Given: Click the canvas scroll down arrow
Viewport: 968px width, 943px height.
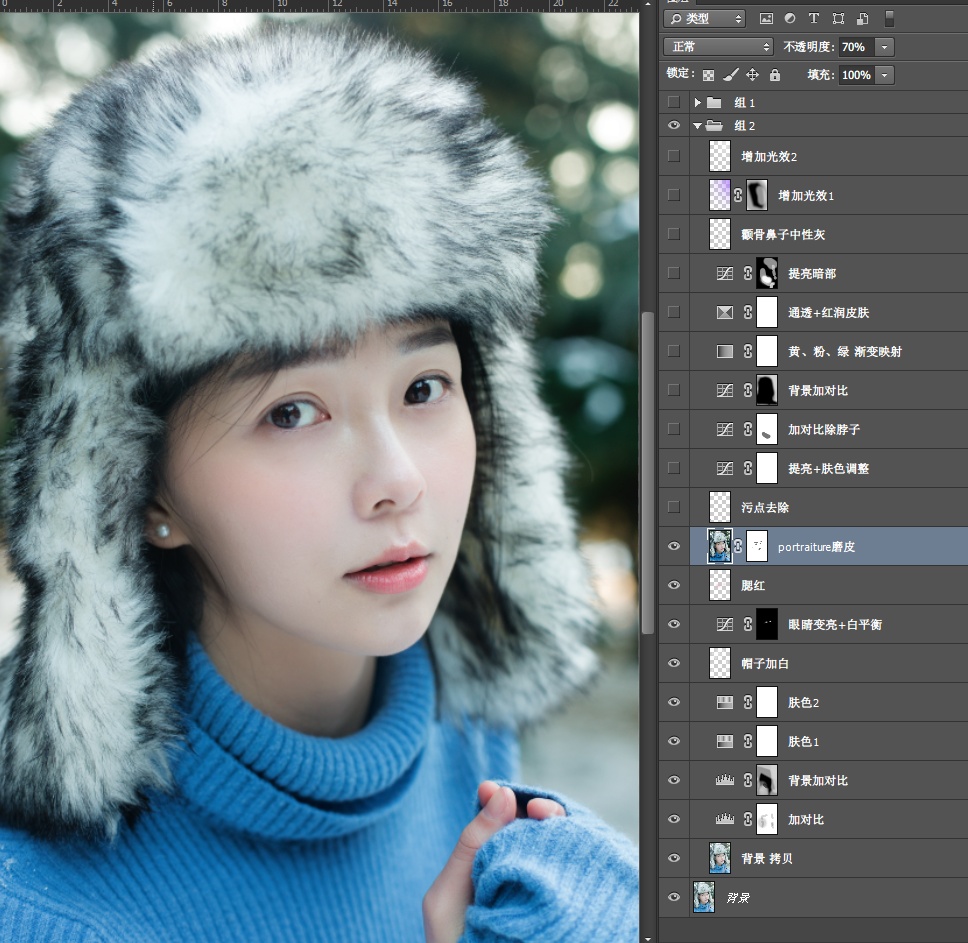Looking at the screenshot, I should [x=647, y=938].
